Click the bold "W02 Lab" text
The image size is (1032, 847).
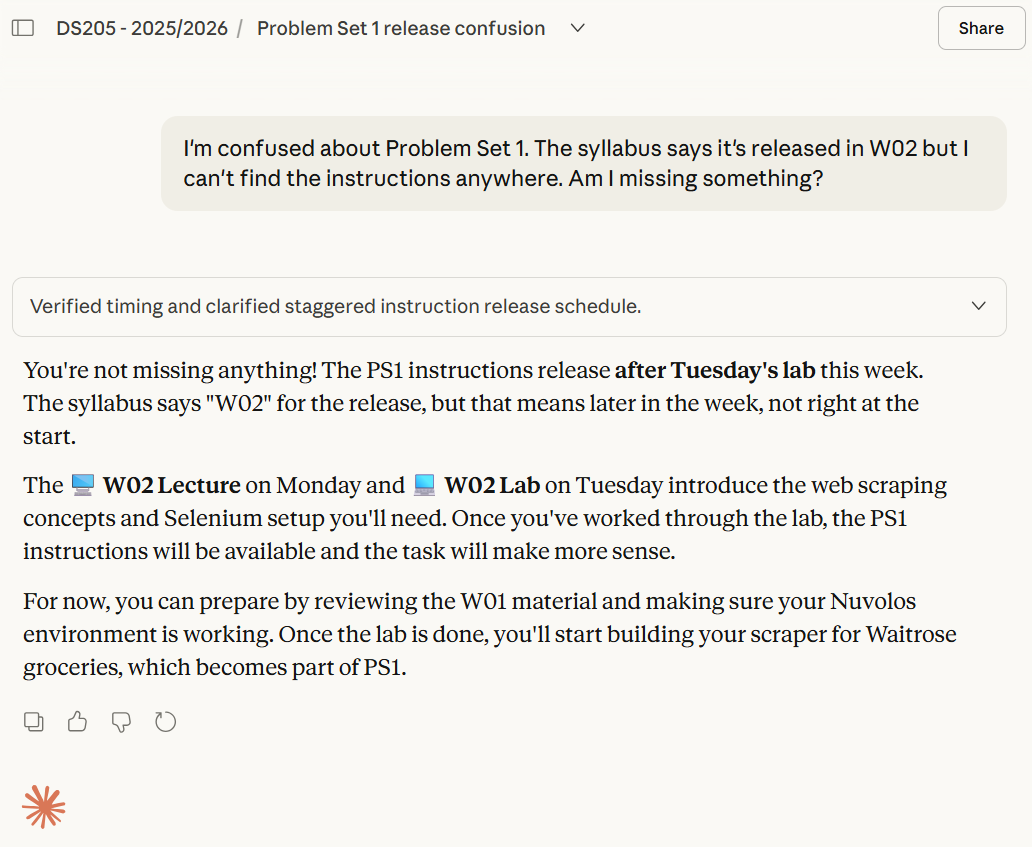click(492, 486)
